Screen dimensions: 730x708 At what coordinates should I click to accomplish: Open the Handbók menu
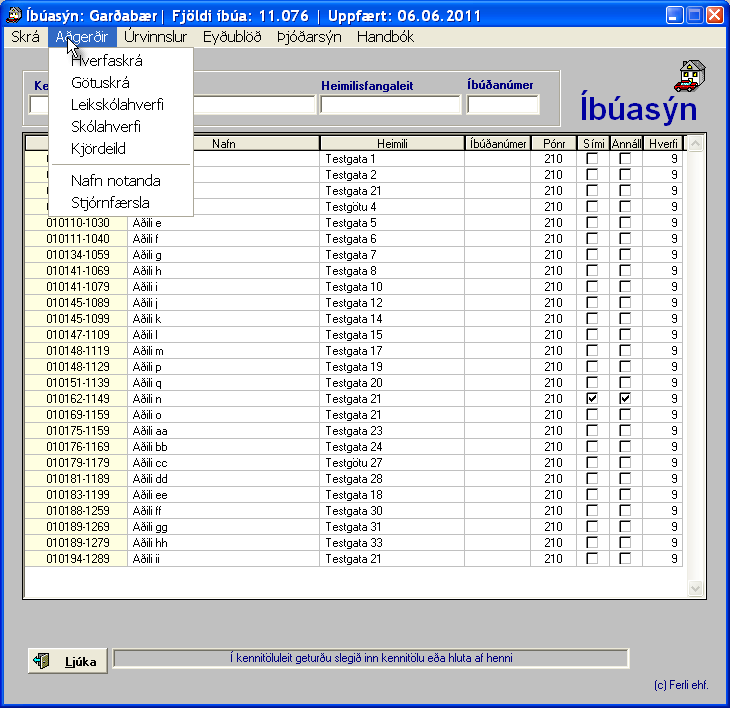tap(385, 37)
